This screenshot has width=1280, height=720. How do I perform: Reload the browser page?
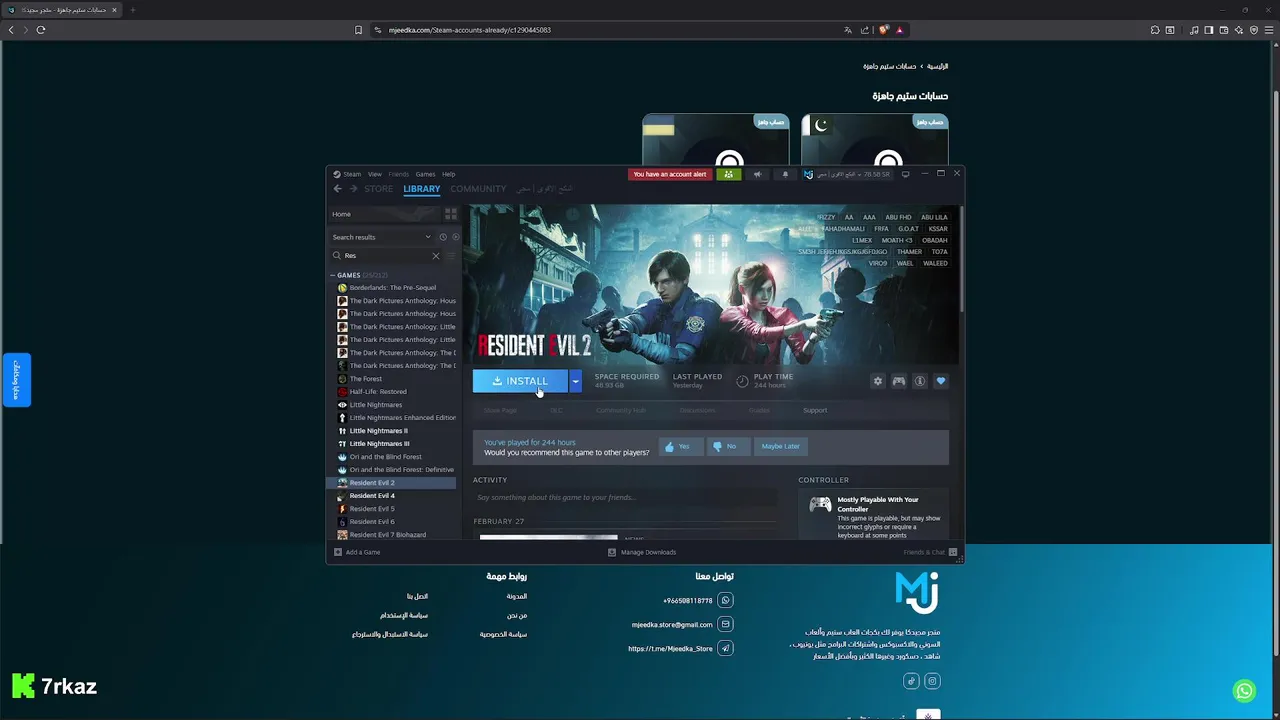pyautogui.click(x=41, y=30)
